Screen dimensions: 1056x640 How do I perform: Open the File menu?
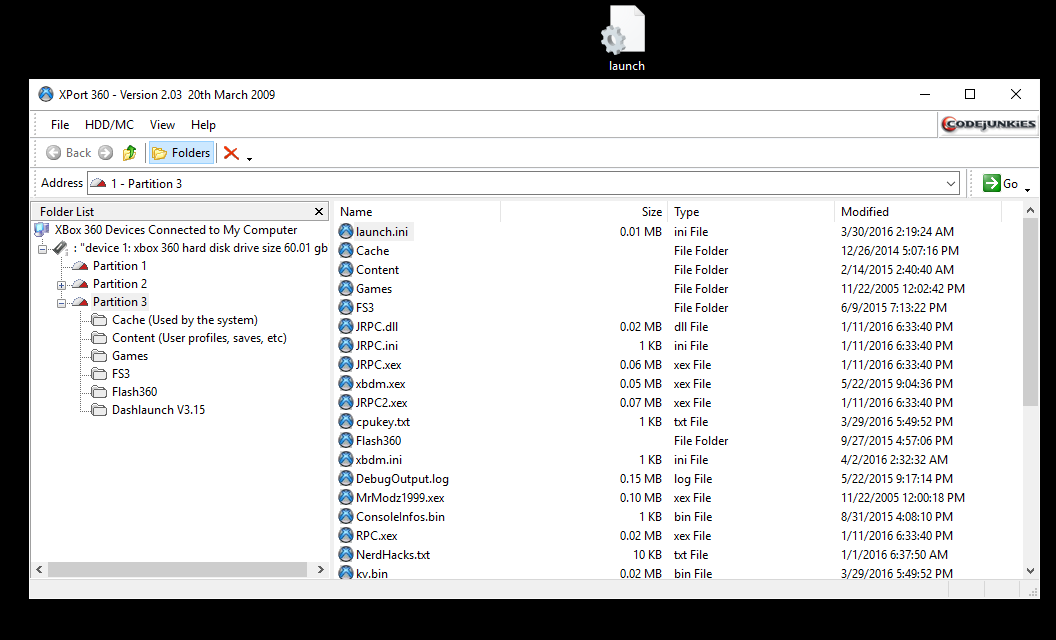point(60,125)
